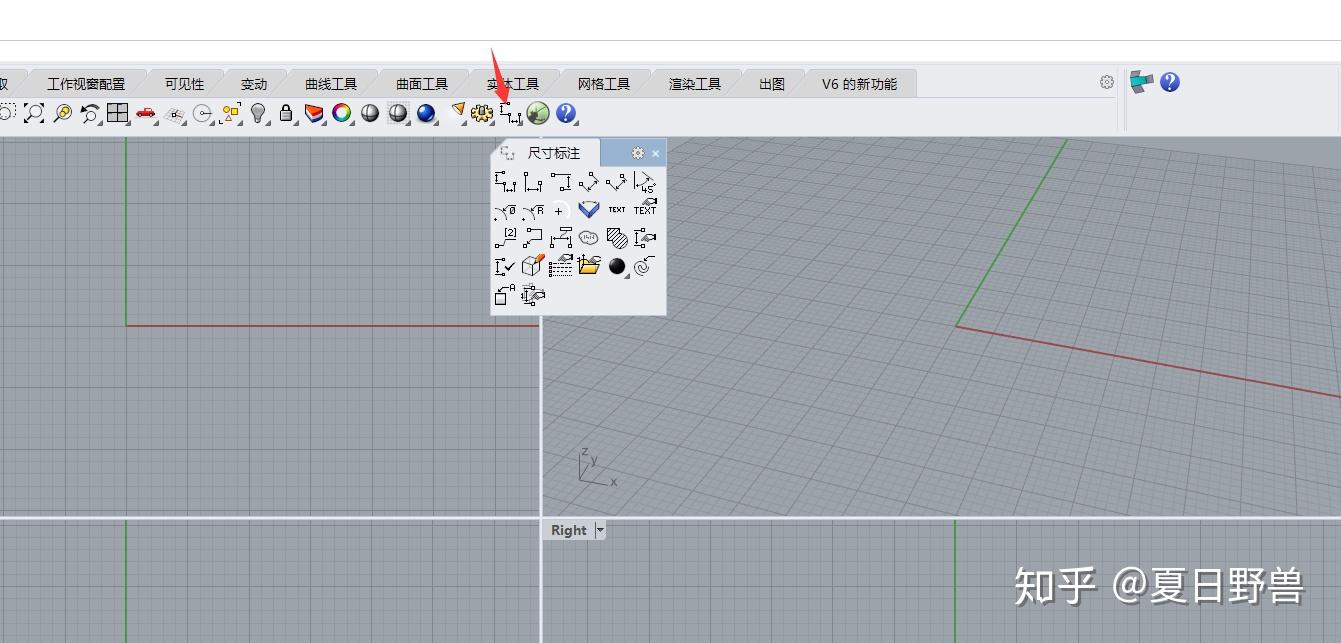Click the dotted list with hand icon
This screenshot has height=643, width=1341.
(x=561, y=266)
